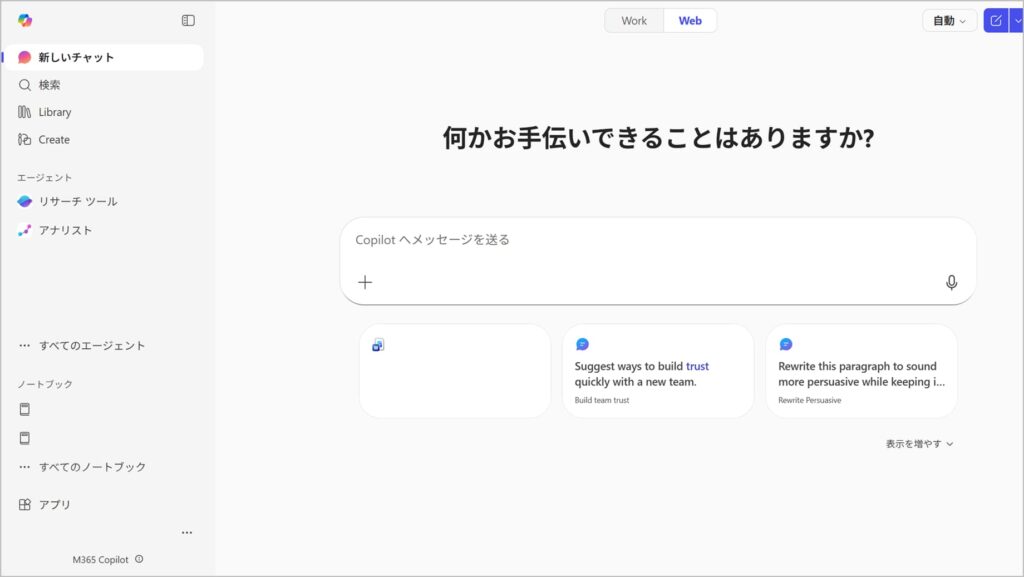The image size is (1024, 577).
Task: Select the Build team trust prompt card
Action: 658,371
